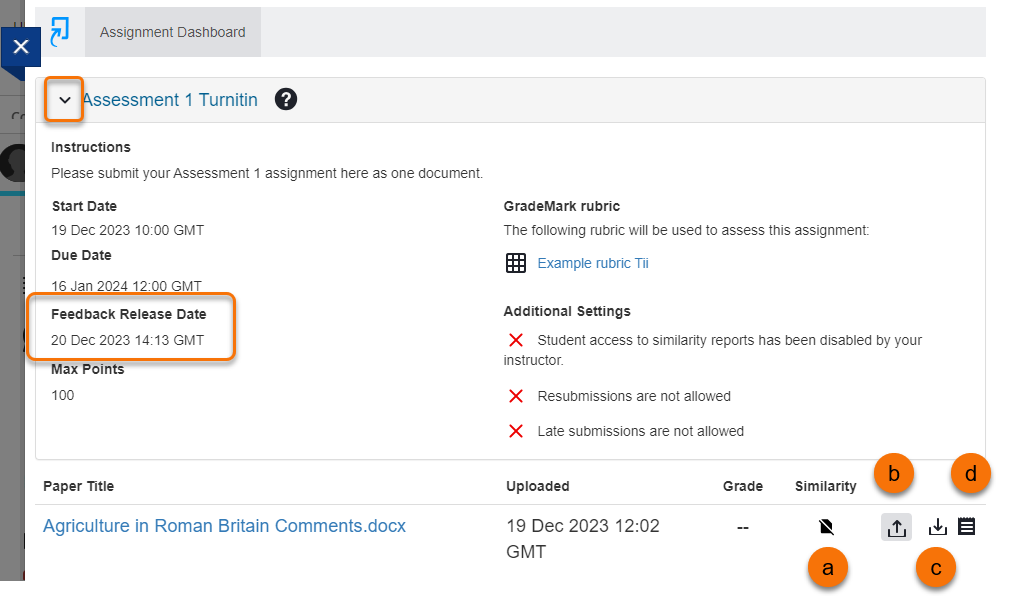Open Agriculture in Roman Britain Comments.docx
This screenshot has width=1012, height=598.
224,526
